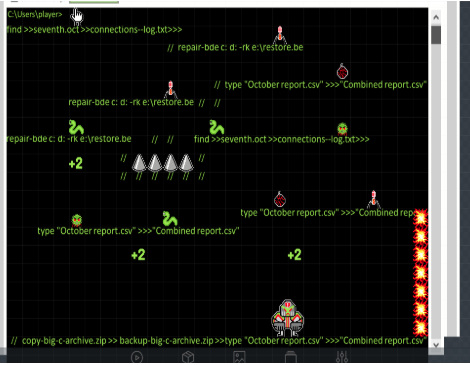Click the 'C:\Users\player>' prompt text
Screen dimensions: 470x365
click(35, 14)
